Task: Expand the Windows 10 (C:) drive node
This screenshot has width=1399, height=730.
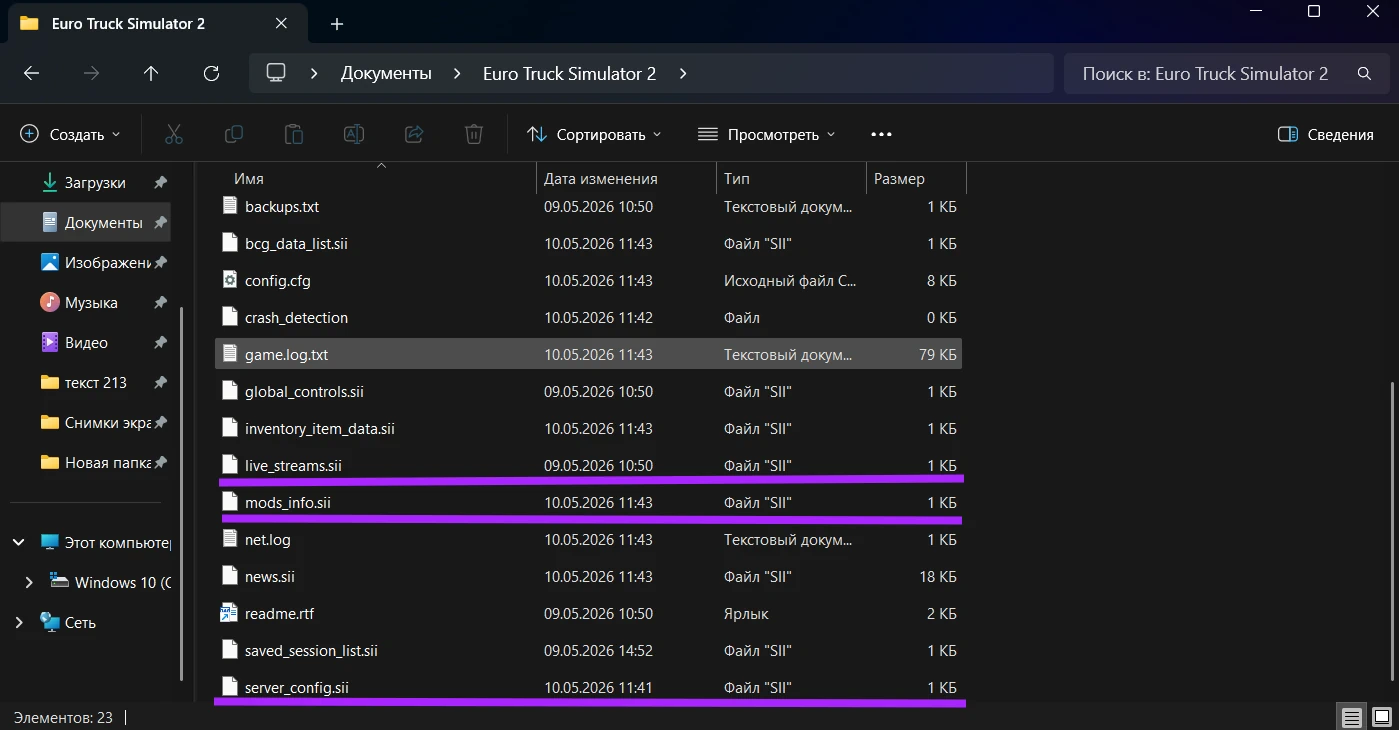Action: (28, 582)
